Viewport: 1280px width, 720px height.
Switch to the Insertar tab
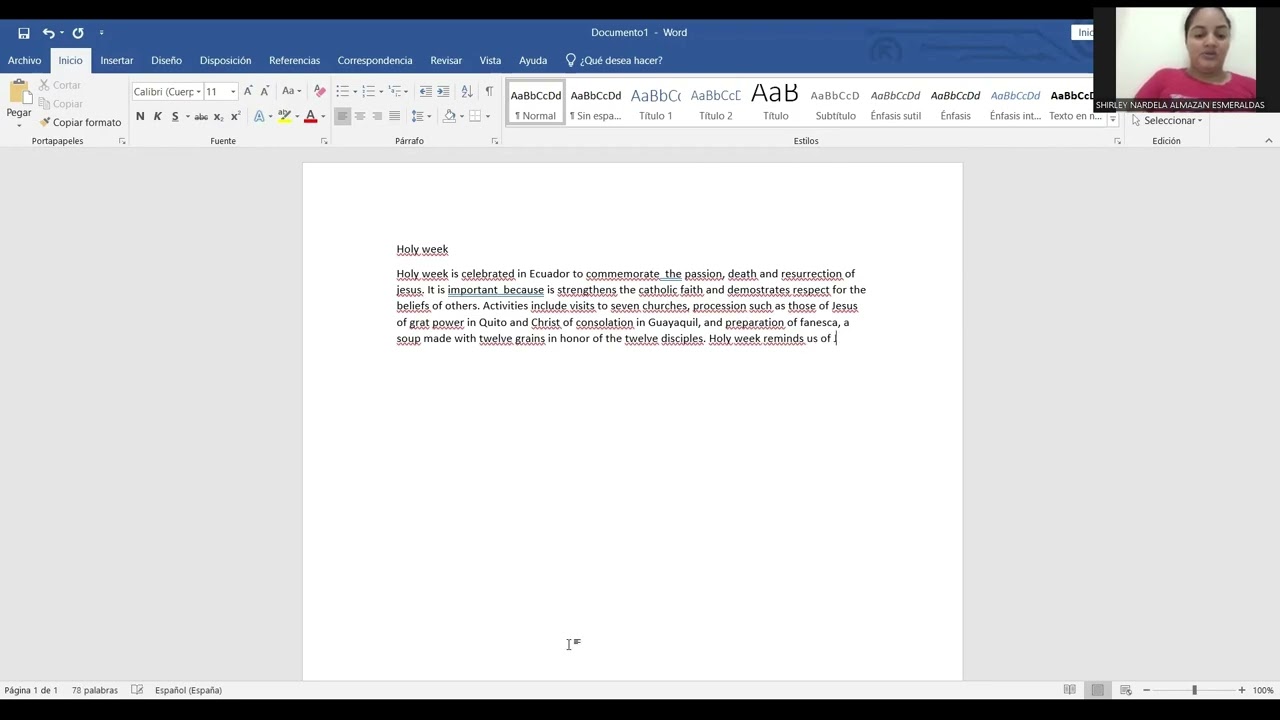117,61
